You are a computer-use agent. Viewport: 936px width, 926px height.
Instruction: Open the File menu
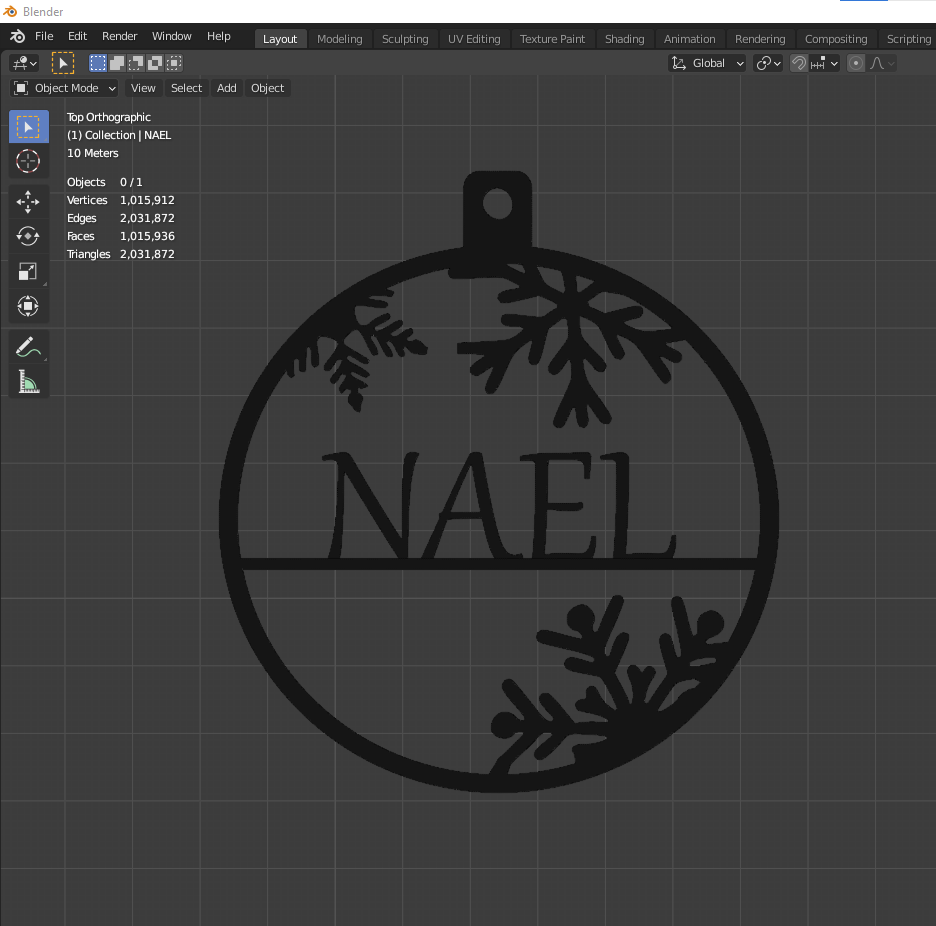click(x=44, y=36)
